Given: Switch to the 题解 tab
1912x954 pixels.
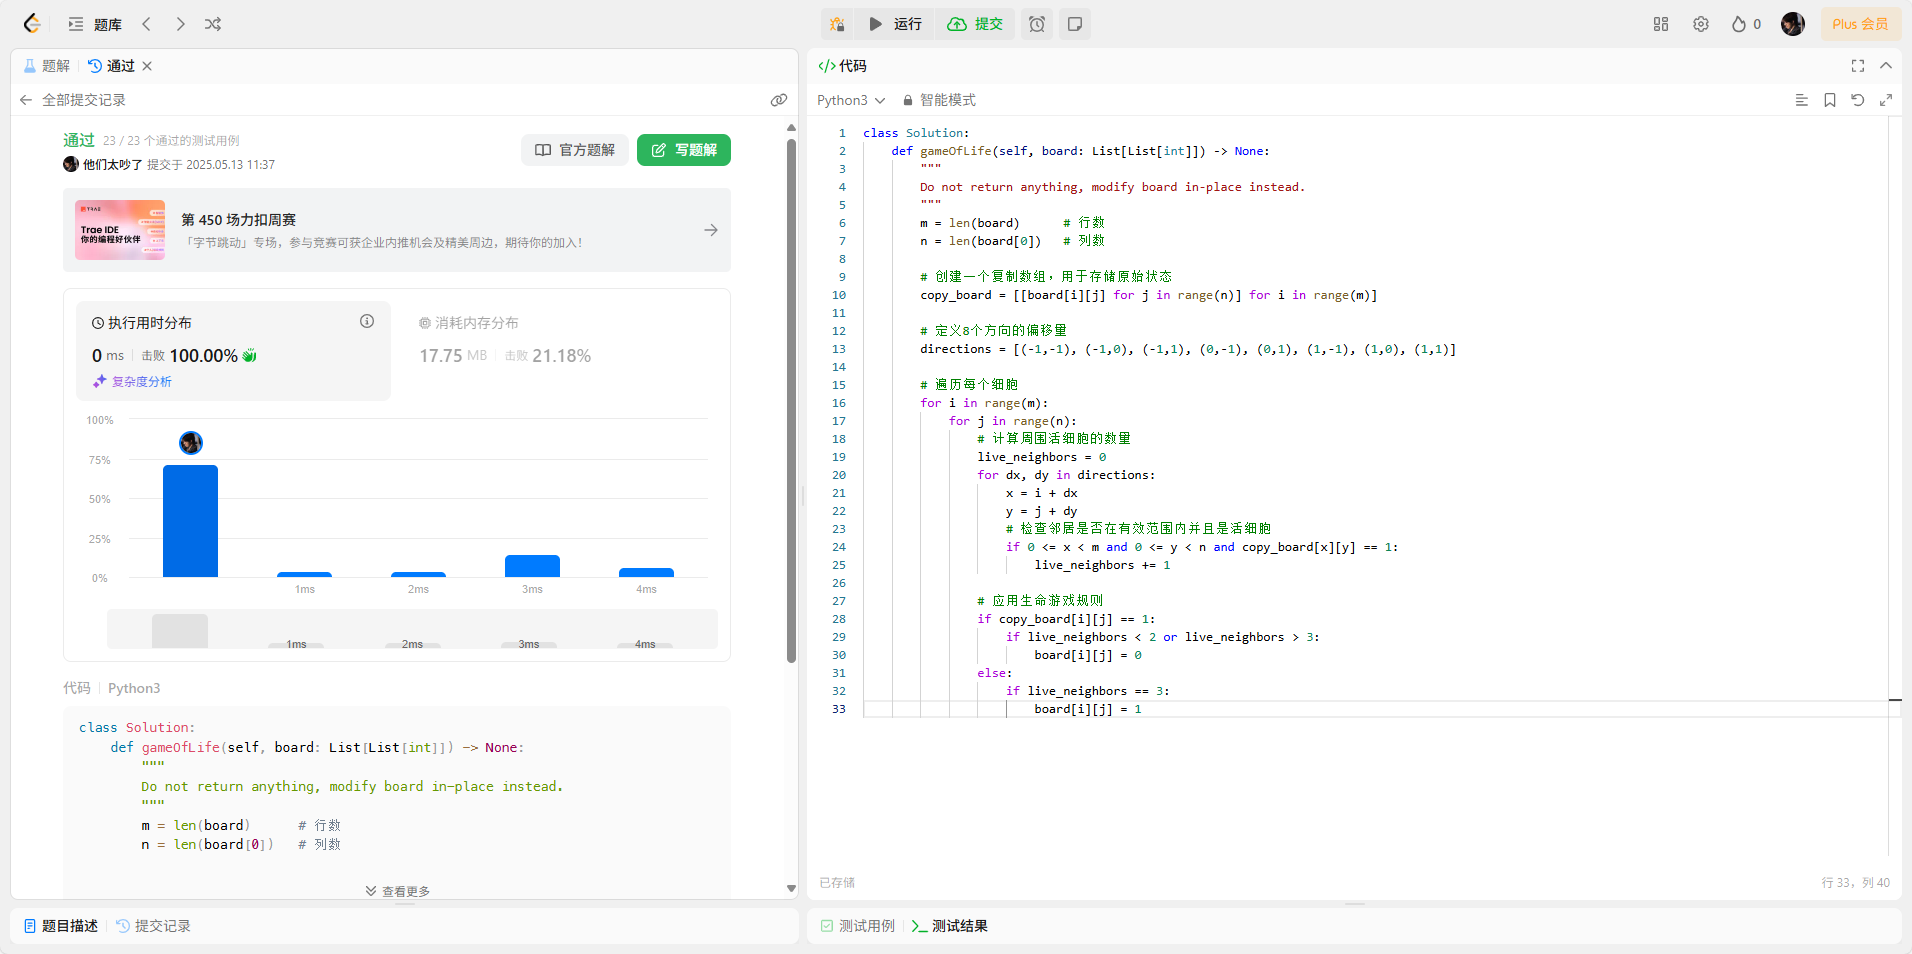Looking at the screenshot, I should pyautogui.click(x=47, y=66).
